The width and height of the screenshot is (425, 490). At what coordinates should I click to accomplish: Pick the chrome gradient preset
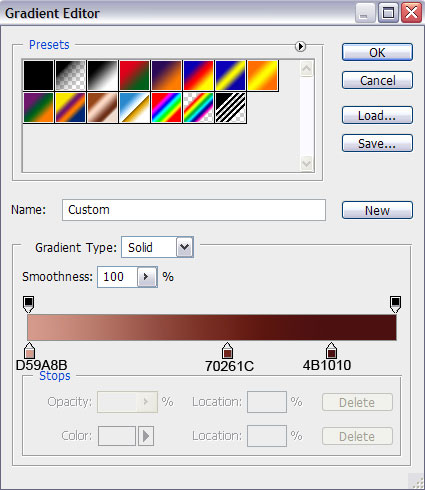[x=134, y=107]
